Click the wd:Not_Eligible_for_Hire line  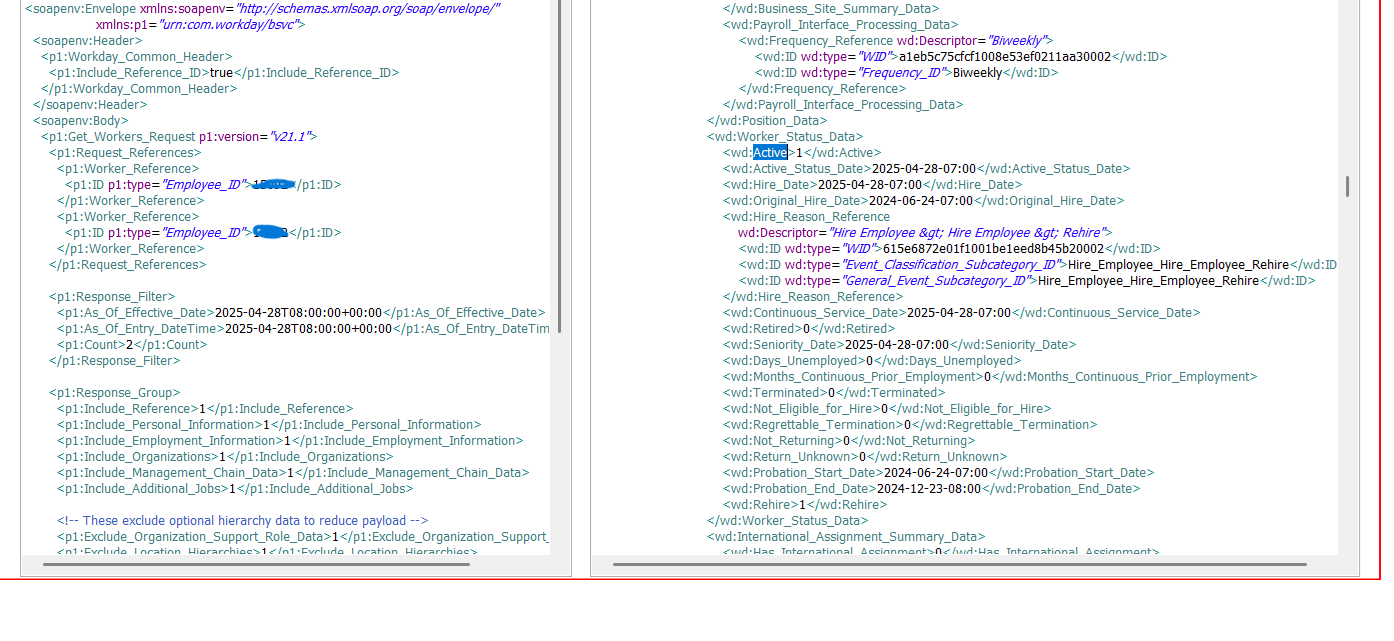(887, 408)
